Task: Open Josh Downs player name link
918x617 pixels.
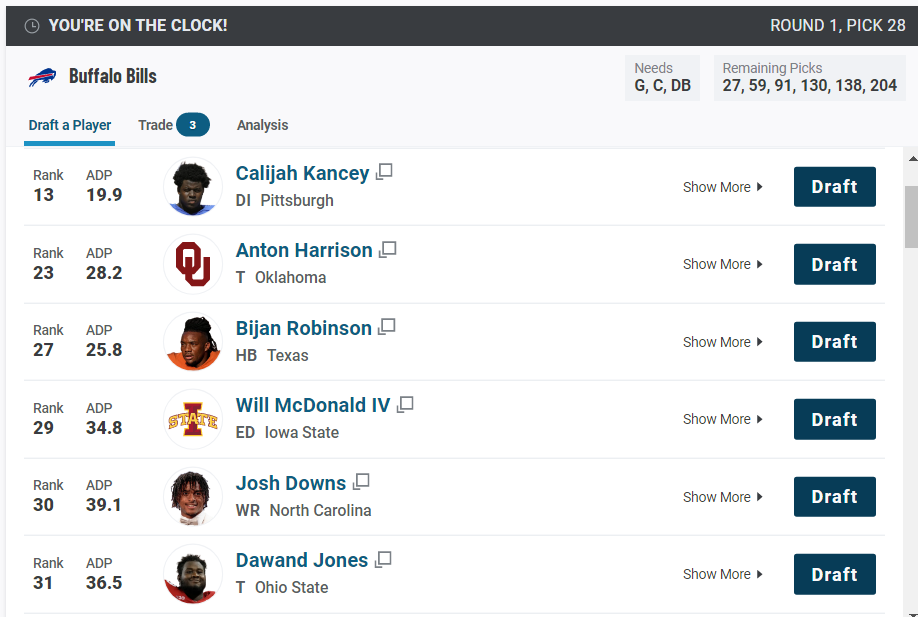Action: click(291, 483)
